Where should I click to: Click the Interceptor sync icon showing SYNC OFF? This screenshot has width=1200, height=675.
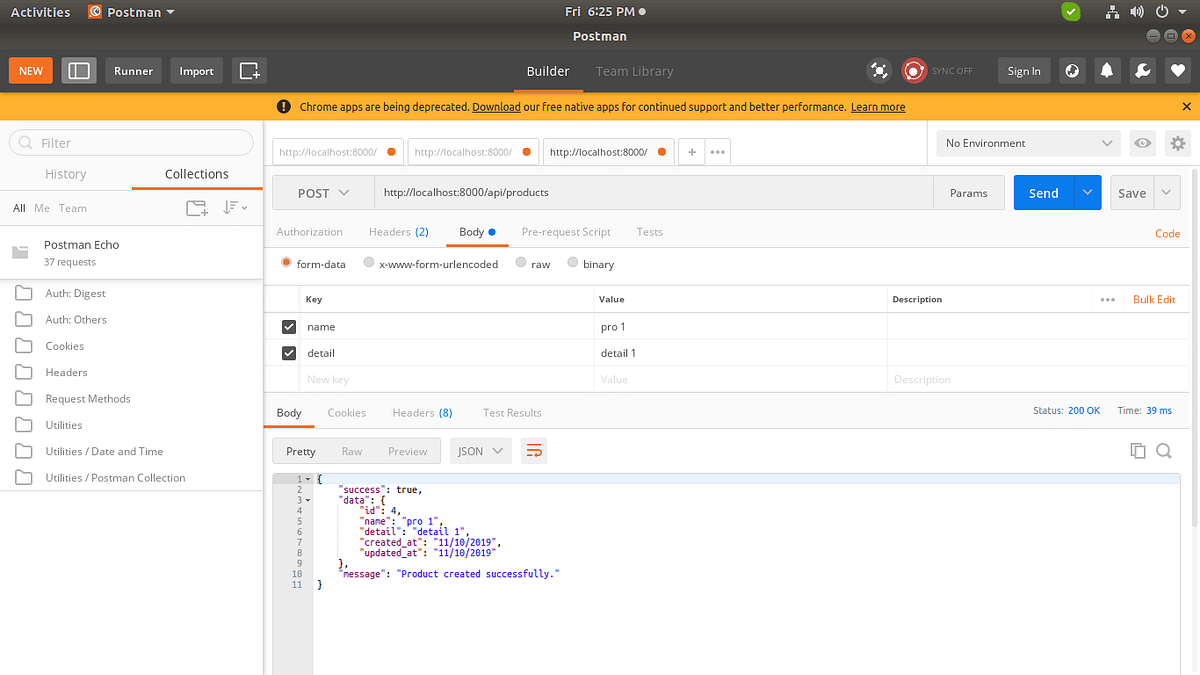913,71
